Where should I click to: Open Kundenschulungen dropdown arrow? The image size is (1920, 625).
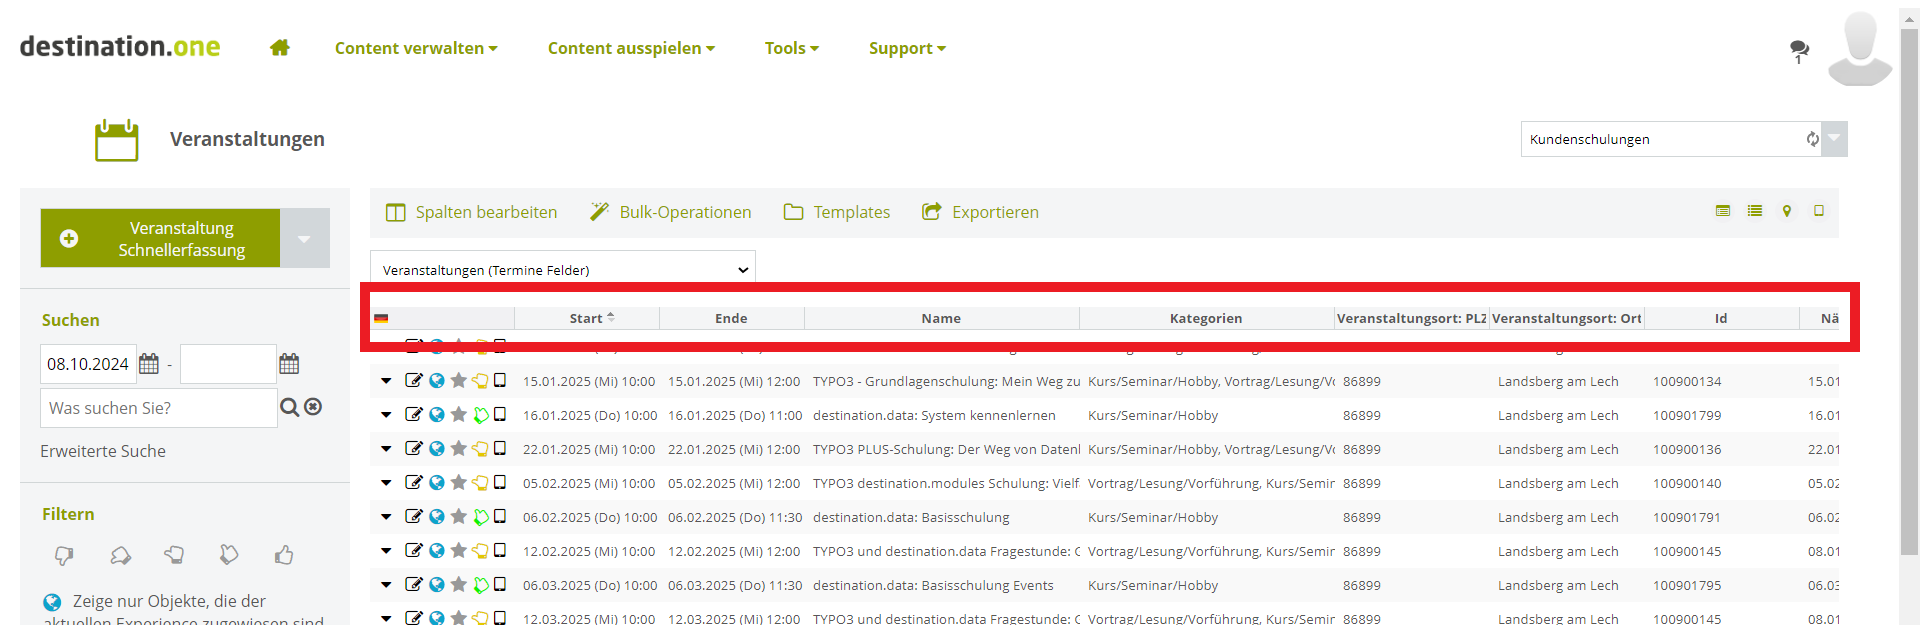pos(1834,139)
